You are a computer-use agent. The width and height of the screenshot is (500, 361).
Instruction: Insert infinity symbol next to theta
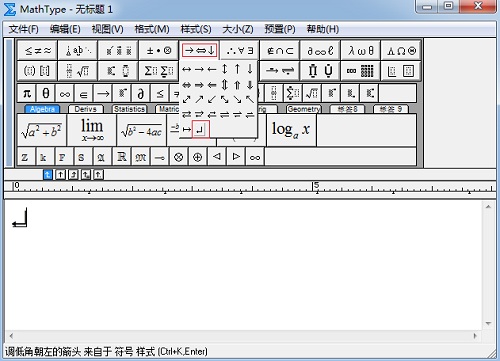tap(65, 93)
